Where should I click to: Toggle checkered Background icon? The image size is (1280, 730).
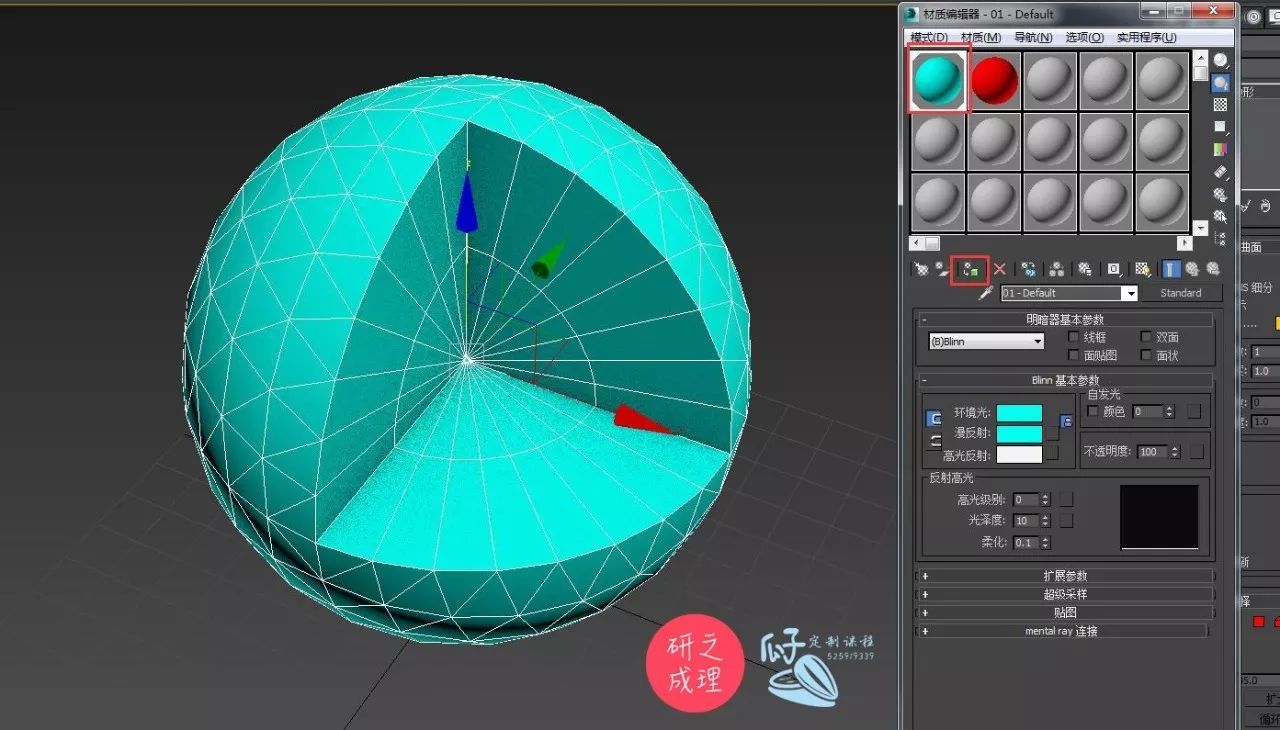tap(1220, 104)
